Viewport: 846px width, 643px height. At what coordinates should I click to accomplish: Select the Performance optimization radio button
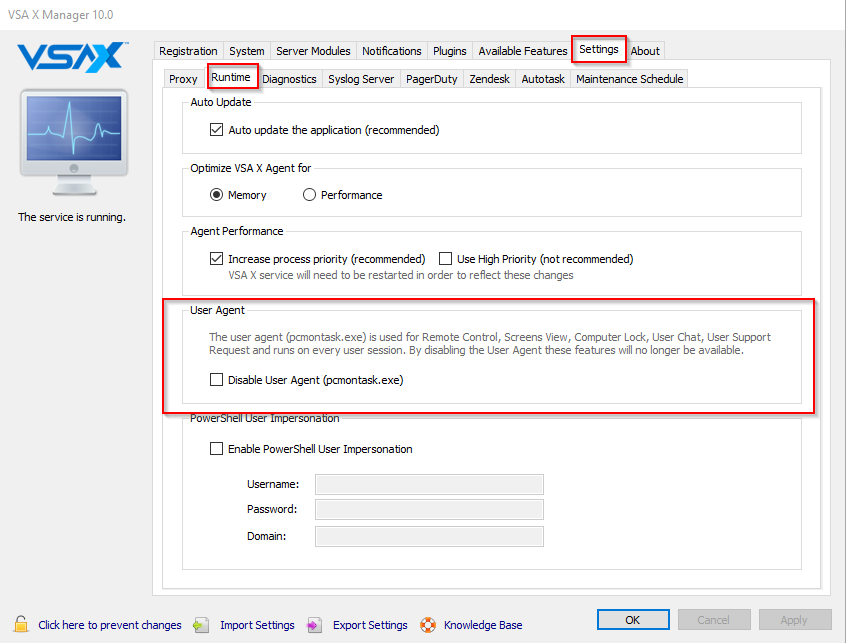coord(309,195)
